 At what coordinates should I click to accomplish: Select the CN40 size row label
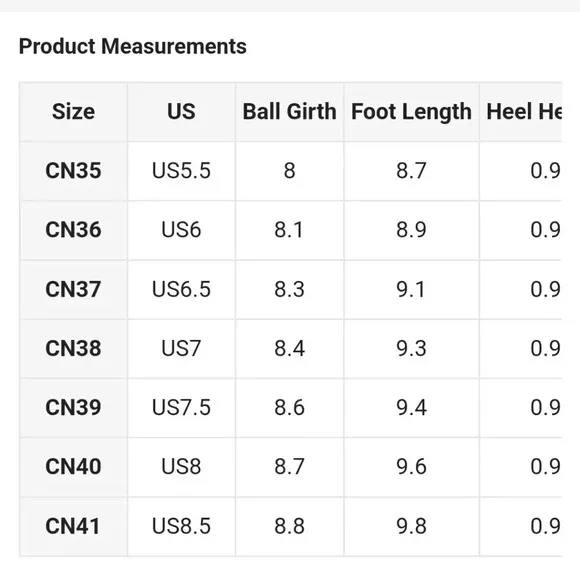(x=73, y=467)
